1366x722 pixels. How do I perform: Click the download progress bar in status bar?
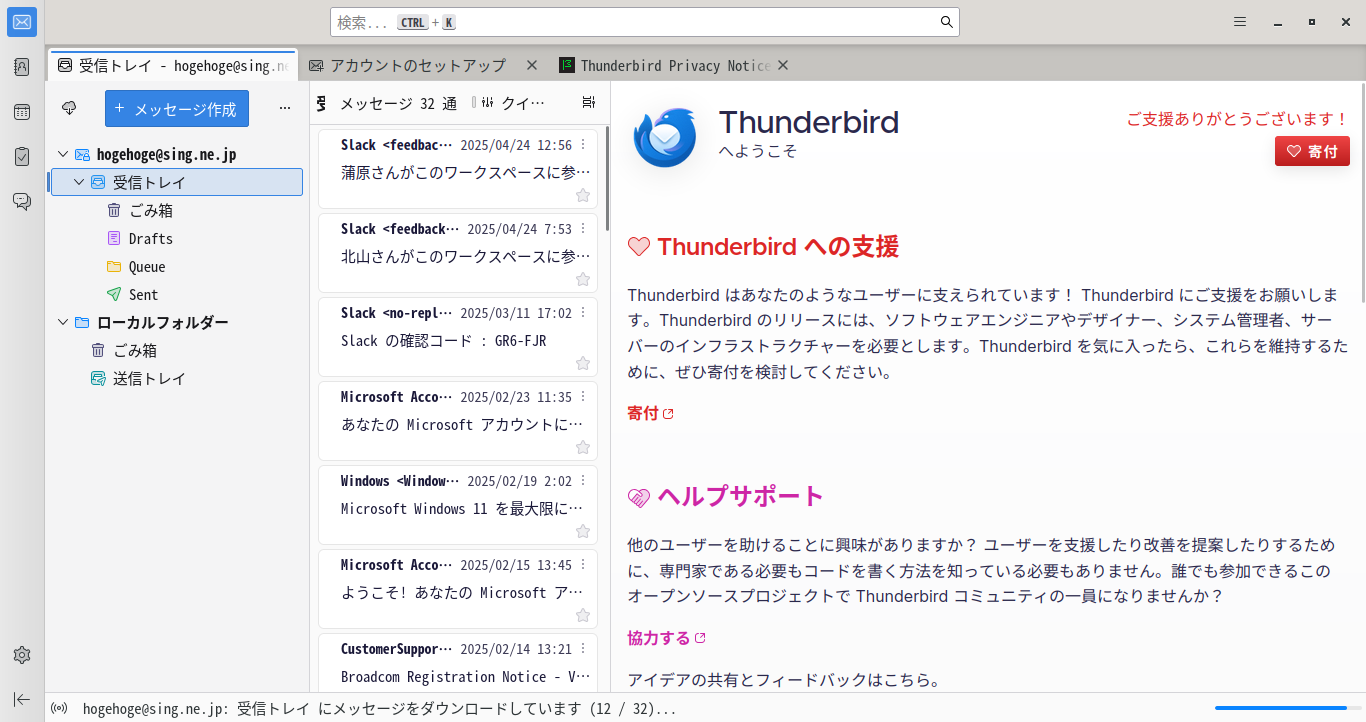(1286, 708)
